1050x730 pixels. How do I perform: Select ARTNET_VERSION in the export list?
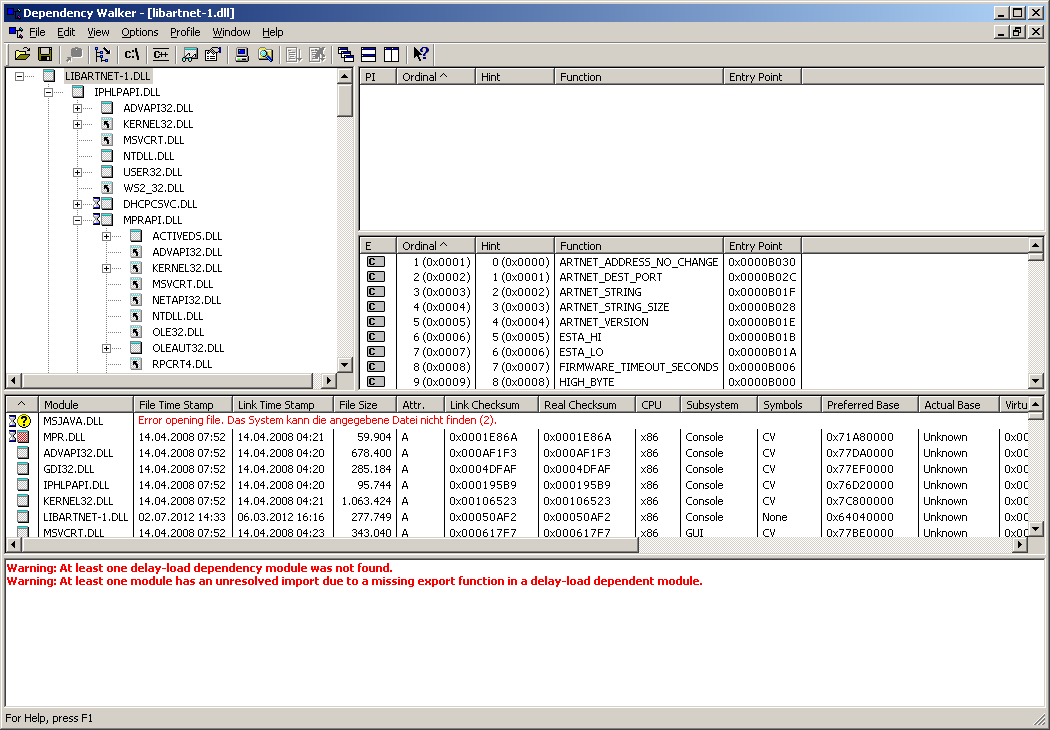[603, 322]
